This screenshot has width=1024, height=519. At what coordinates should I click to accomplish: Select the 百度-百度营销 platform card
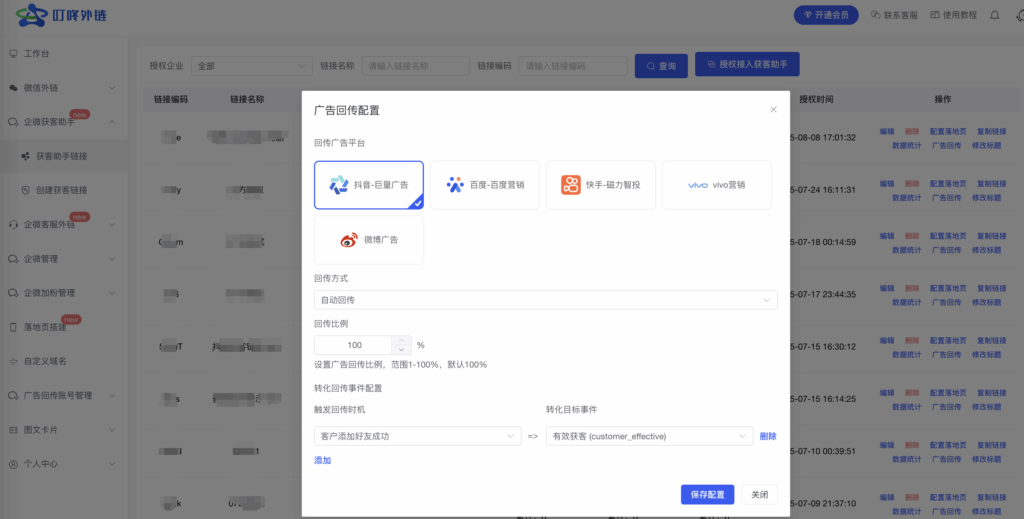click(x=485, y=185)
